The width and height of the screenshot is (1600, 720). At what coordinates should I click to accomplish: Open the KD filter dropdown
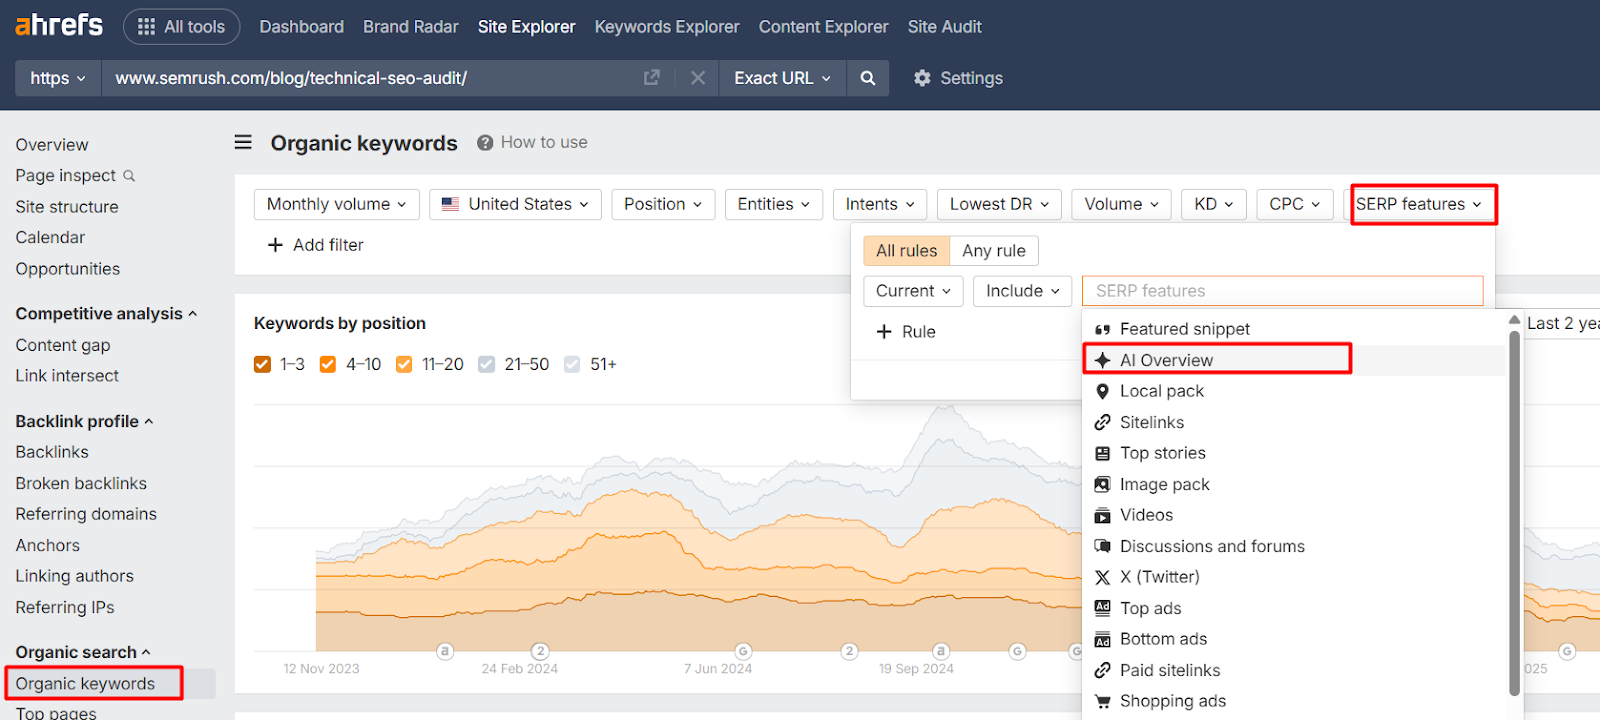coord(1214,204)
